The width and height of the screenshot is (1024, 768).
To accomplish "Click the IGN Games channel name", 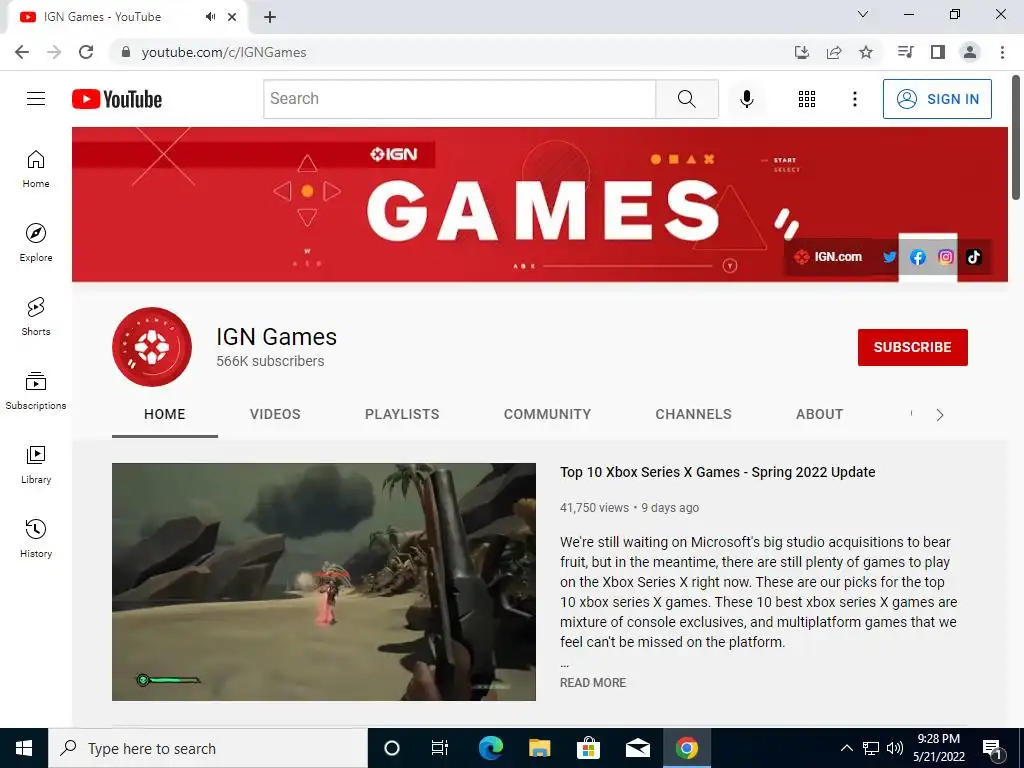I will (276, 337).
